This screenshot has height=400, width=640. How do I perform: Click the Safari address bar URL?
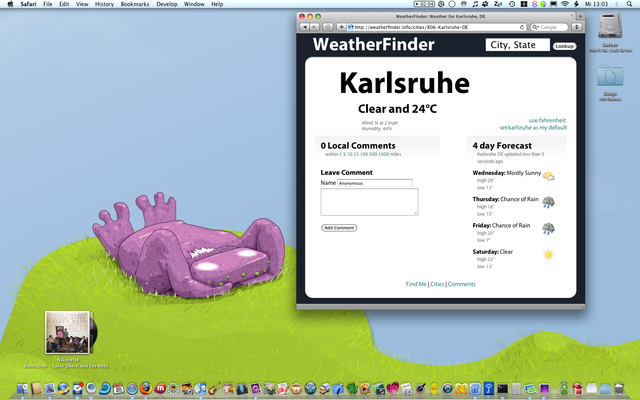tap(436, 27)
